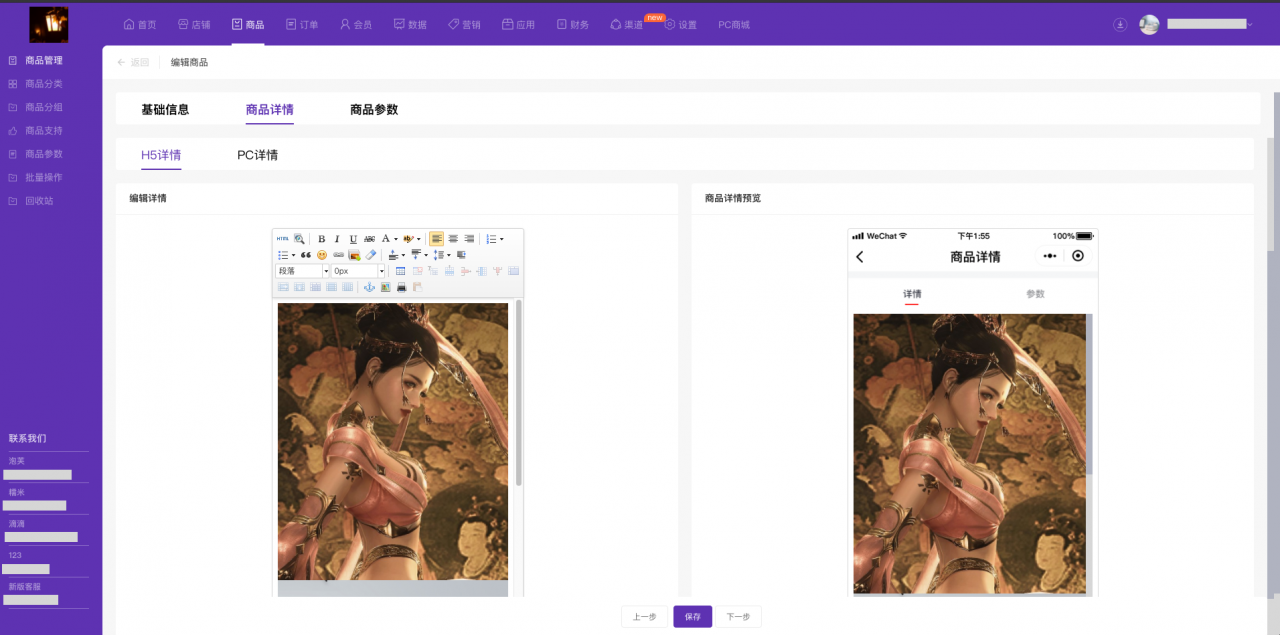Expand the ordered list style dropdown
Image resolution: width=1280 pixels, height=635 pixels.
pyautogui.click(x=502, y=239)
